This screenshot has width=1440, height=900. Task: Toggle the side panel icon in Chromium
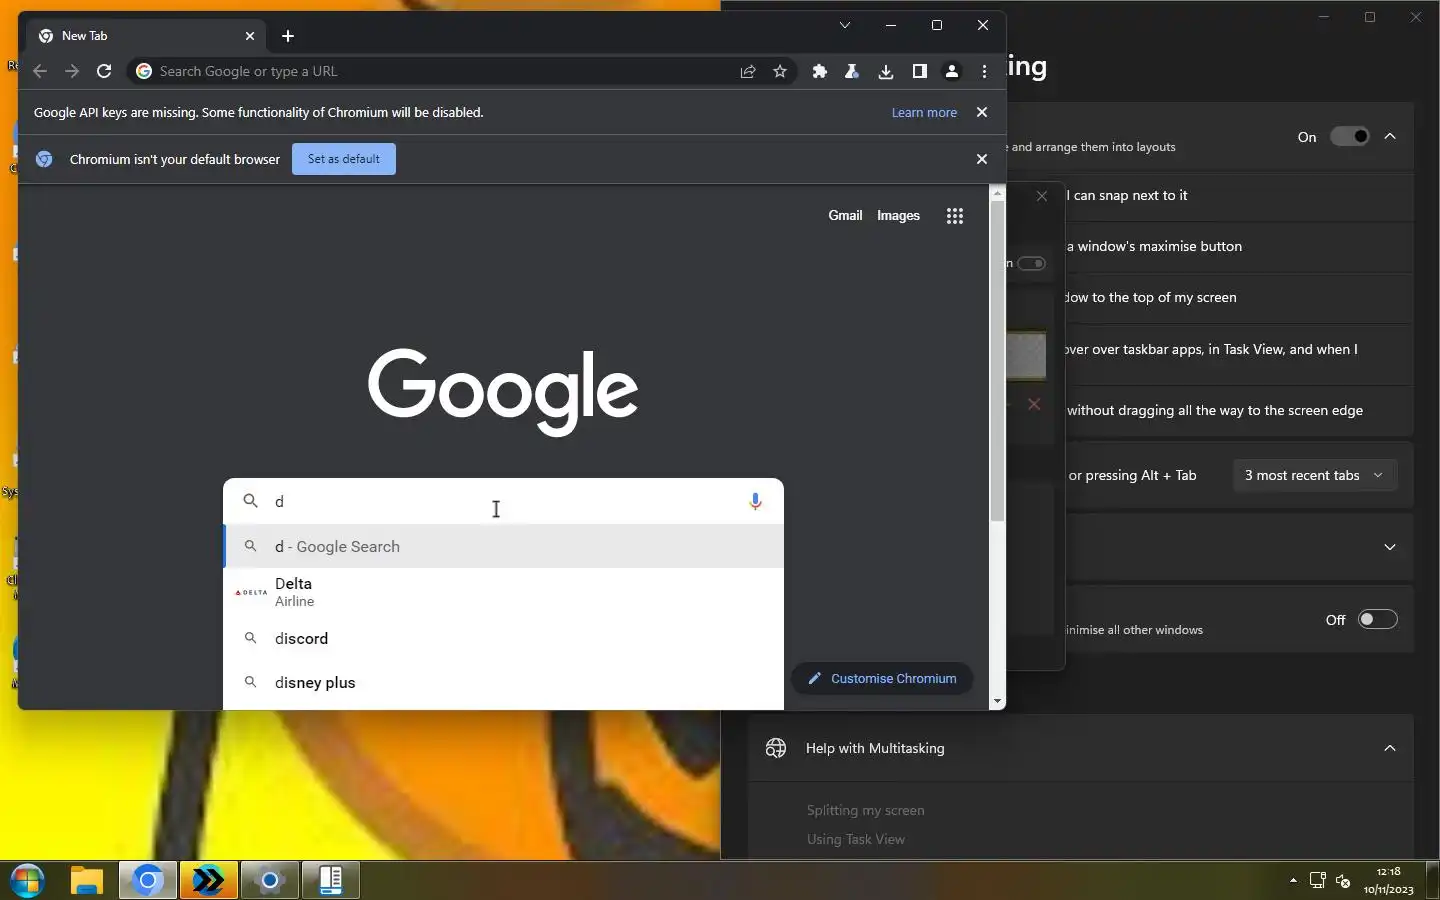click(x=919, y=71)
